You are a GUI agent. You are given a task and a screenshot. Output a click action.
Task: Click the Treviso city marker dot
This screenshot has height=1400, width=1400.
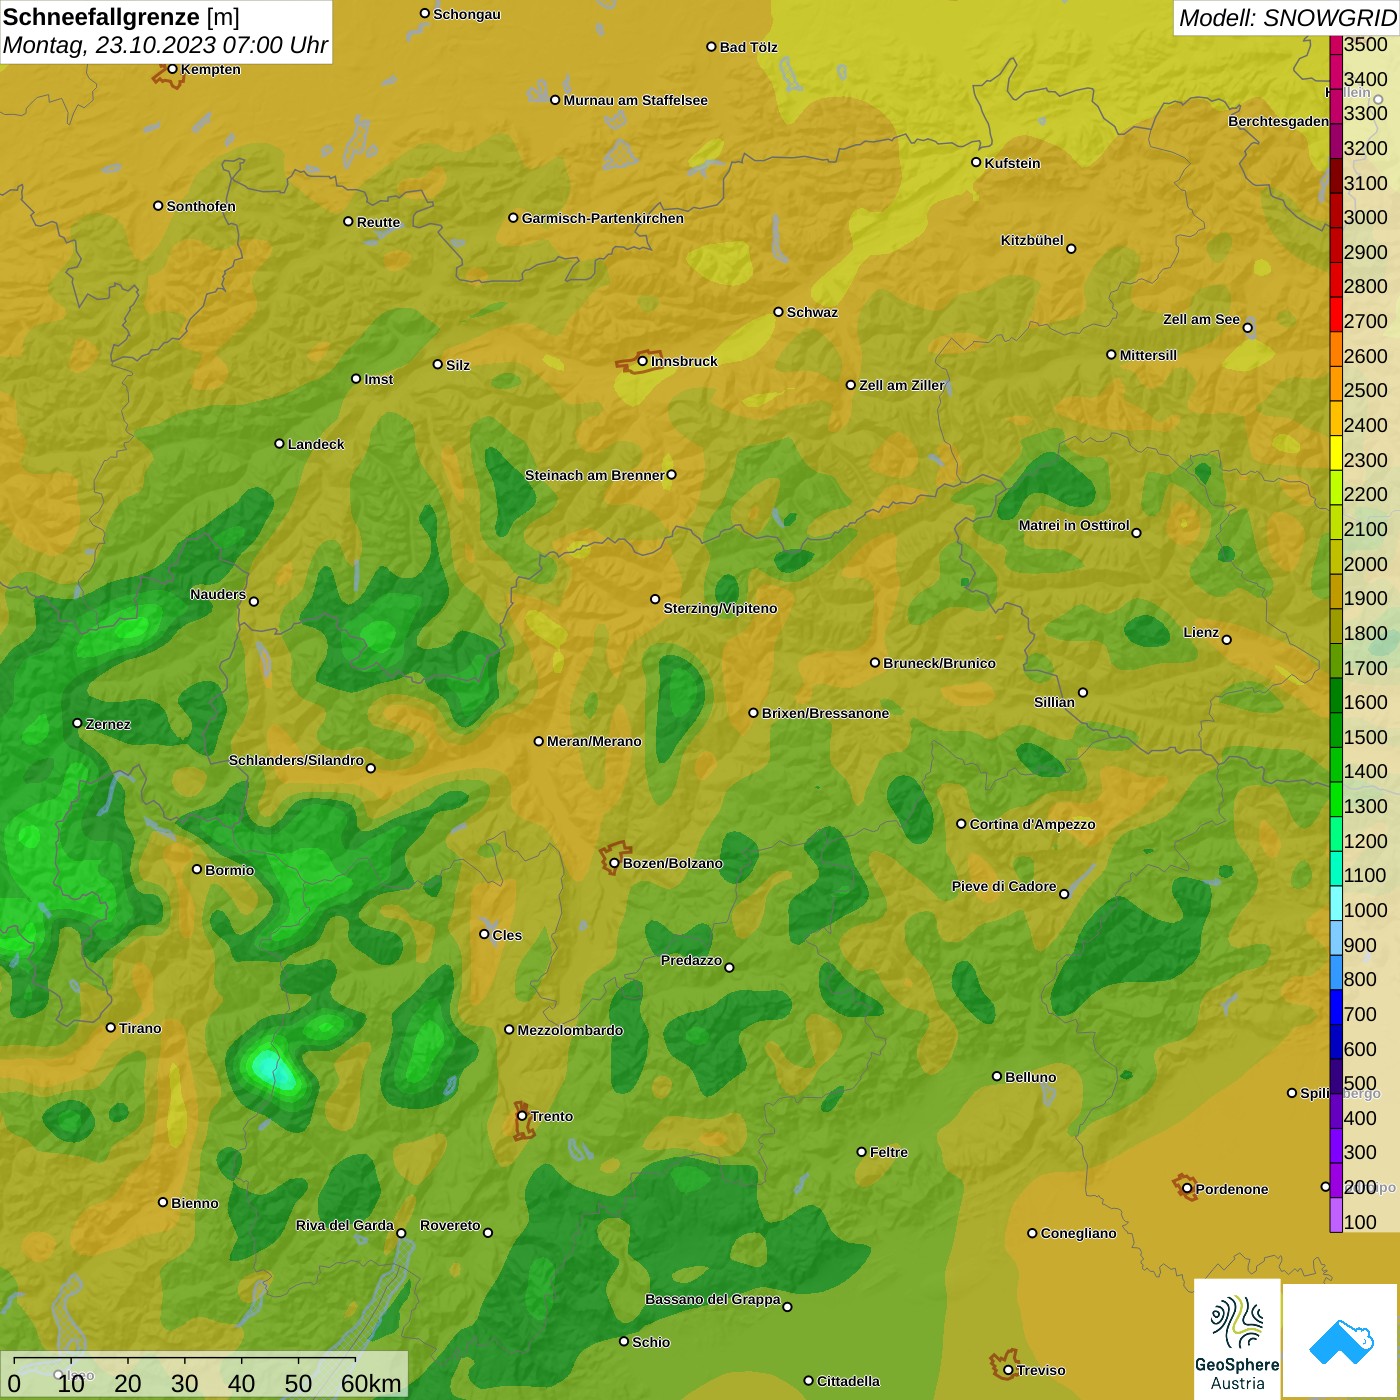coord(1008,1370)
